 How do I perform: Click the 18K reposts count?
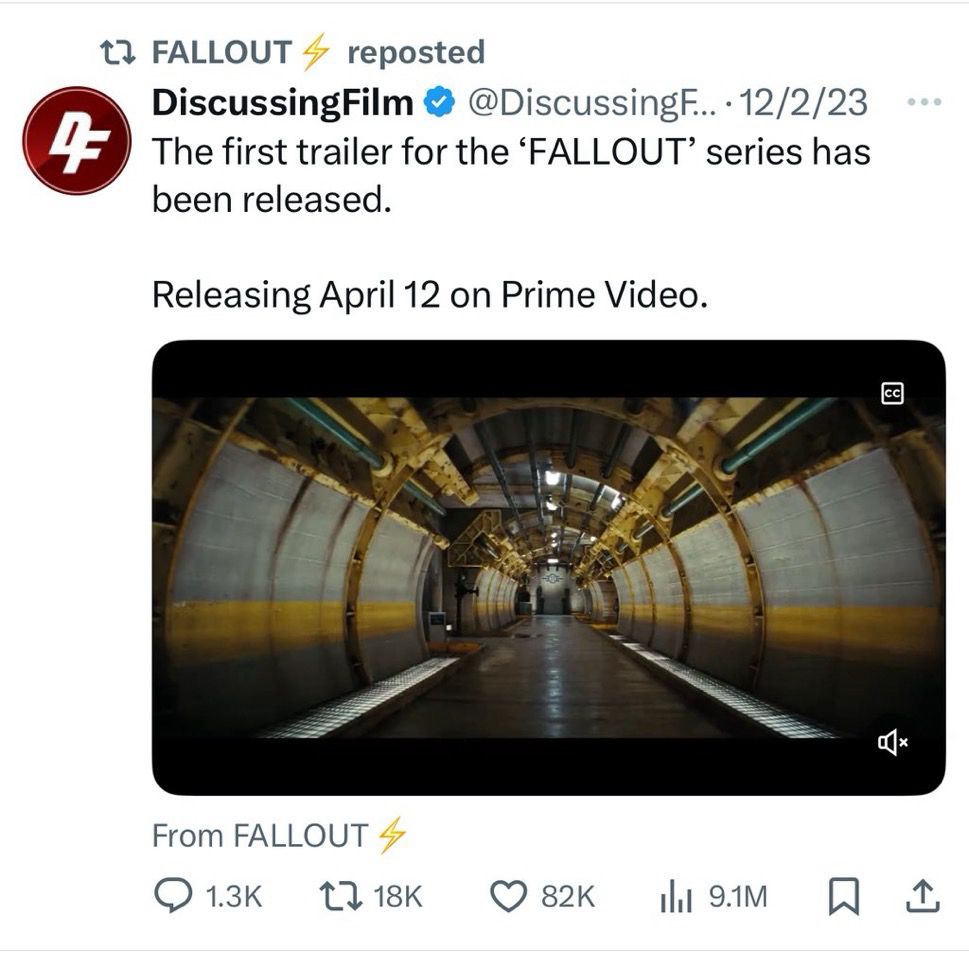click(x=397, y=897)
